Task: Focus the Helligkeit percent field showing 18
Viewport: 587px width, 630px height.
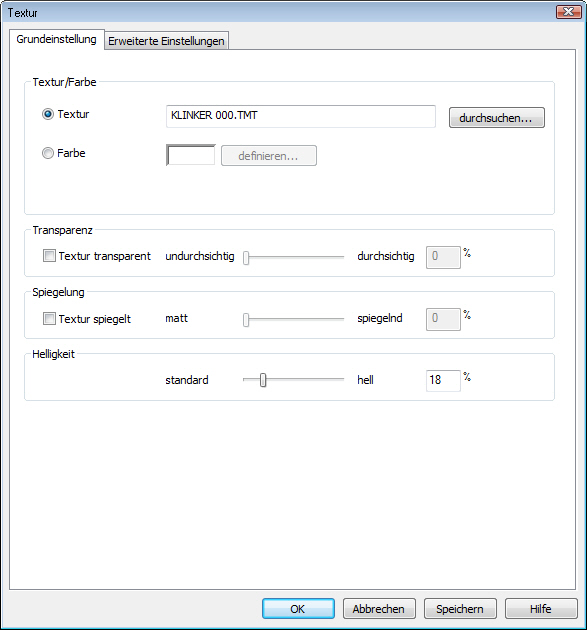Action: tap(443, 380)
